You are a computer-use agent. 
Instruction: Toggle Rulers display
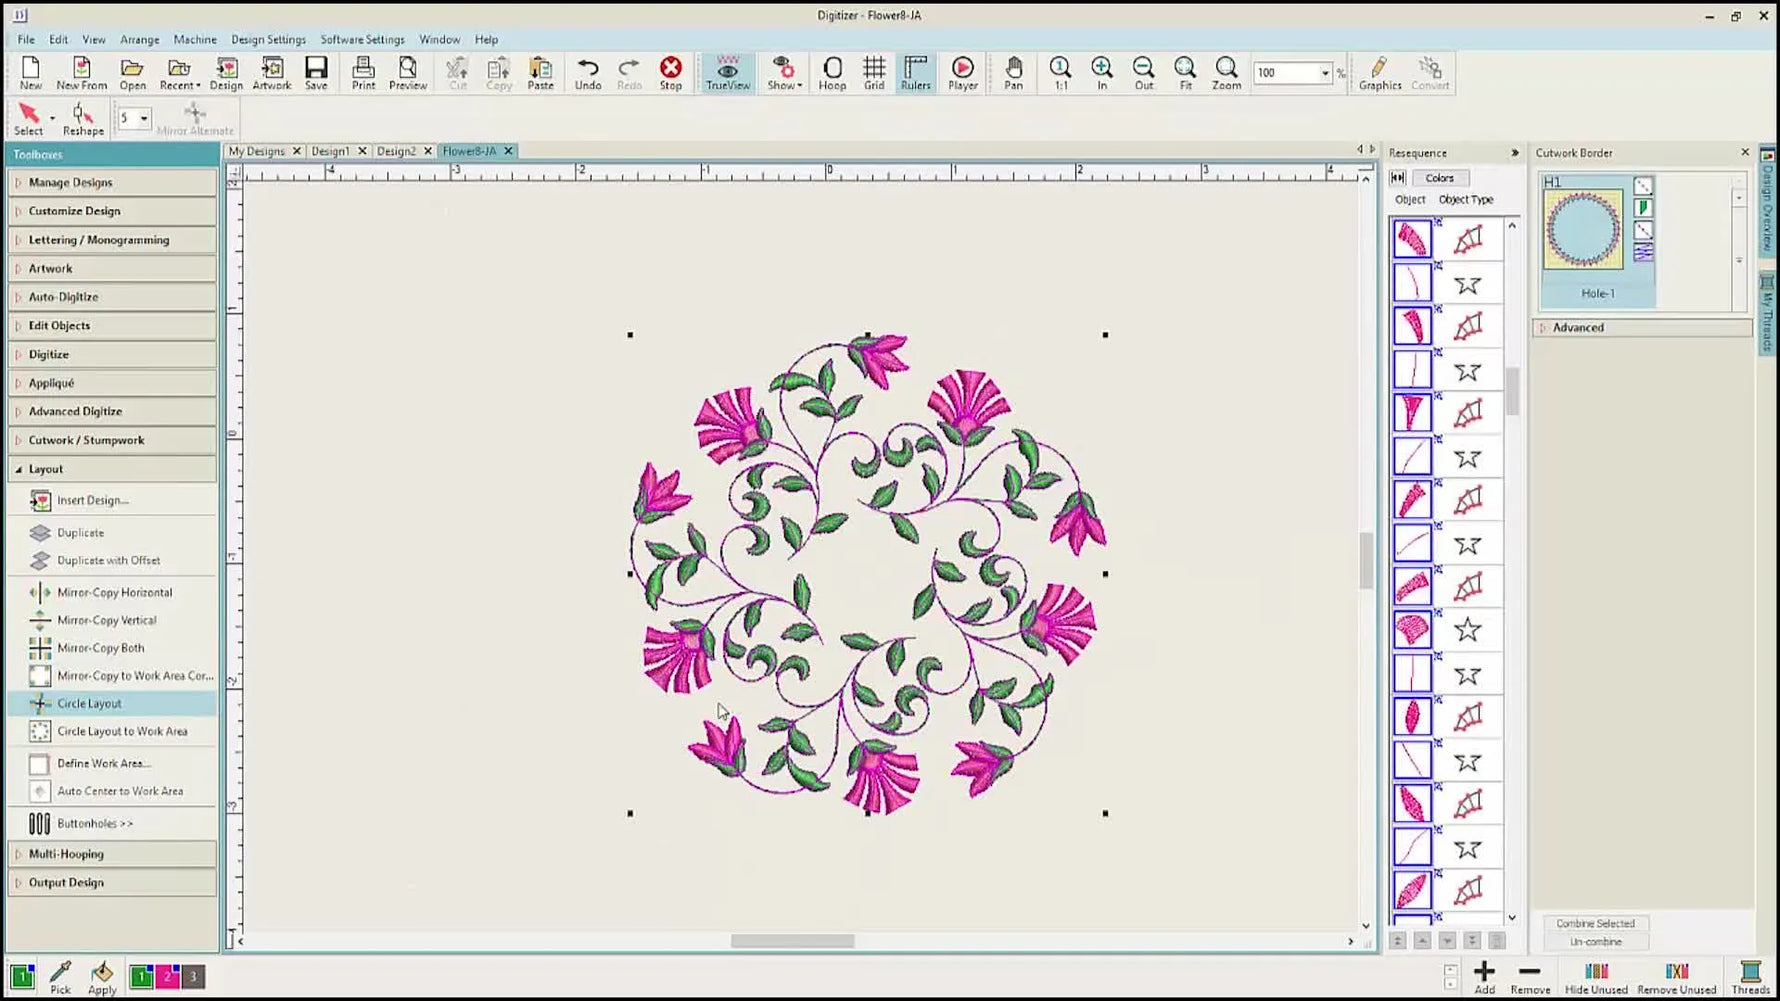point(915,73)
